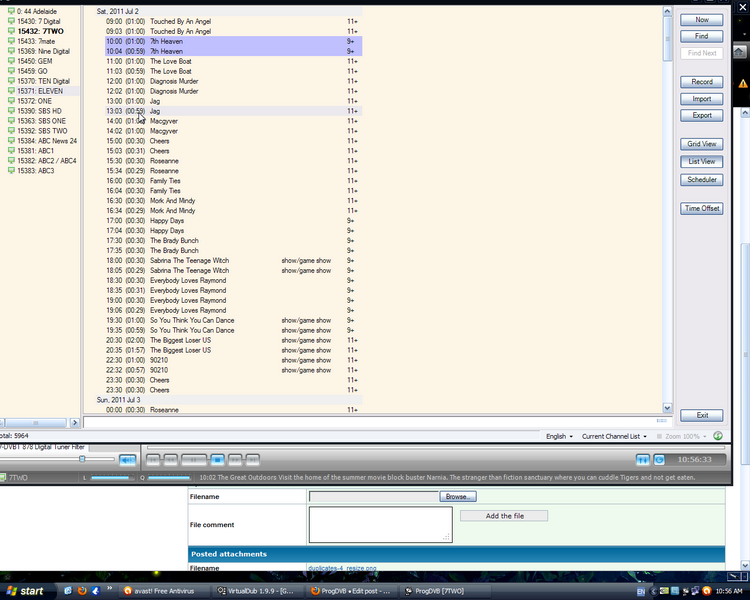Click the Record button
This screenshot has height=600, width=750.
tap(701, 82)
